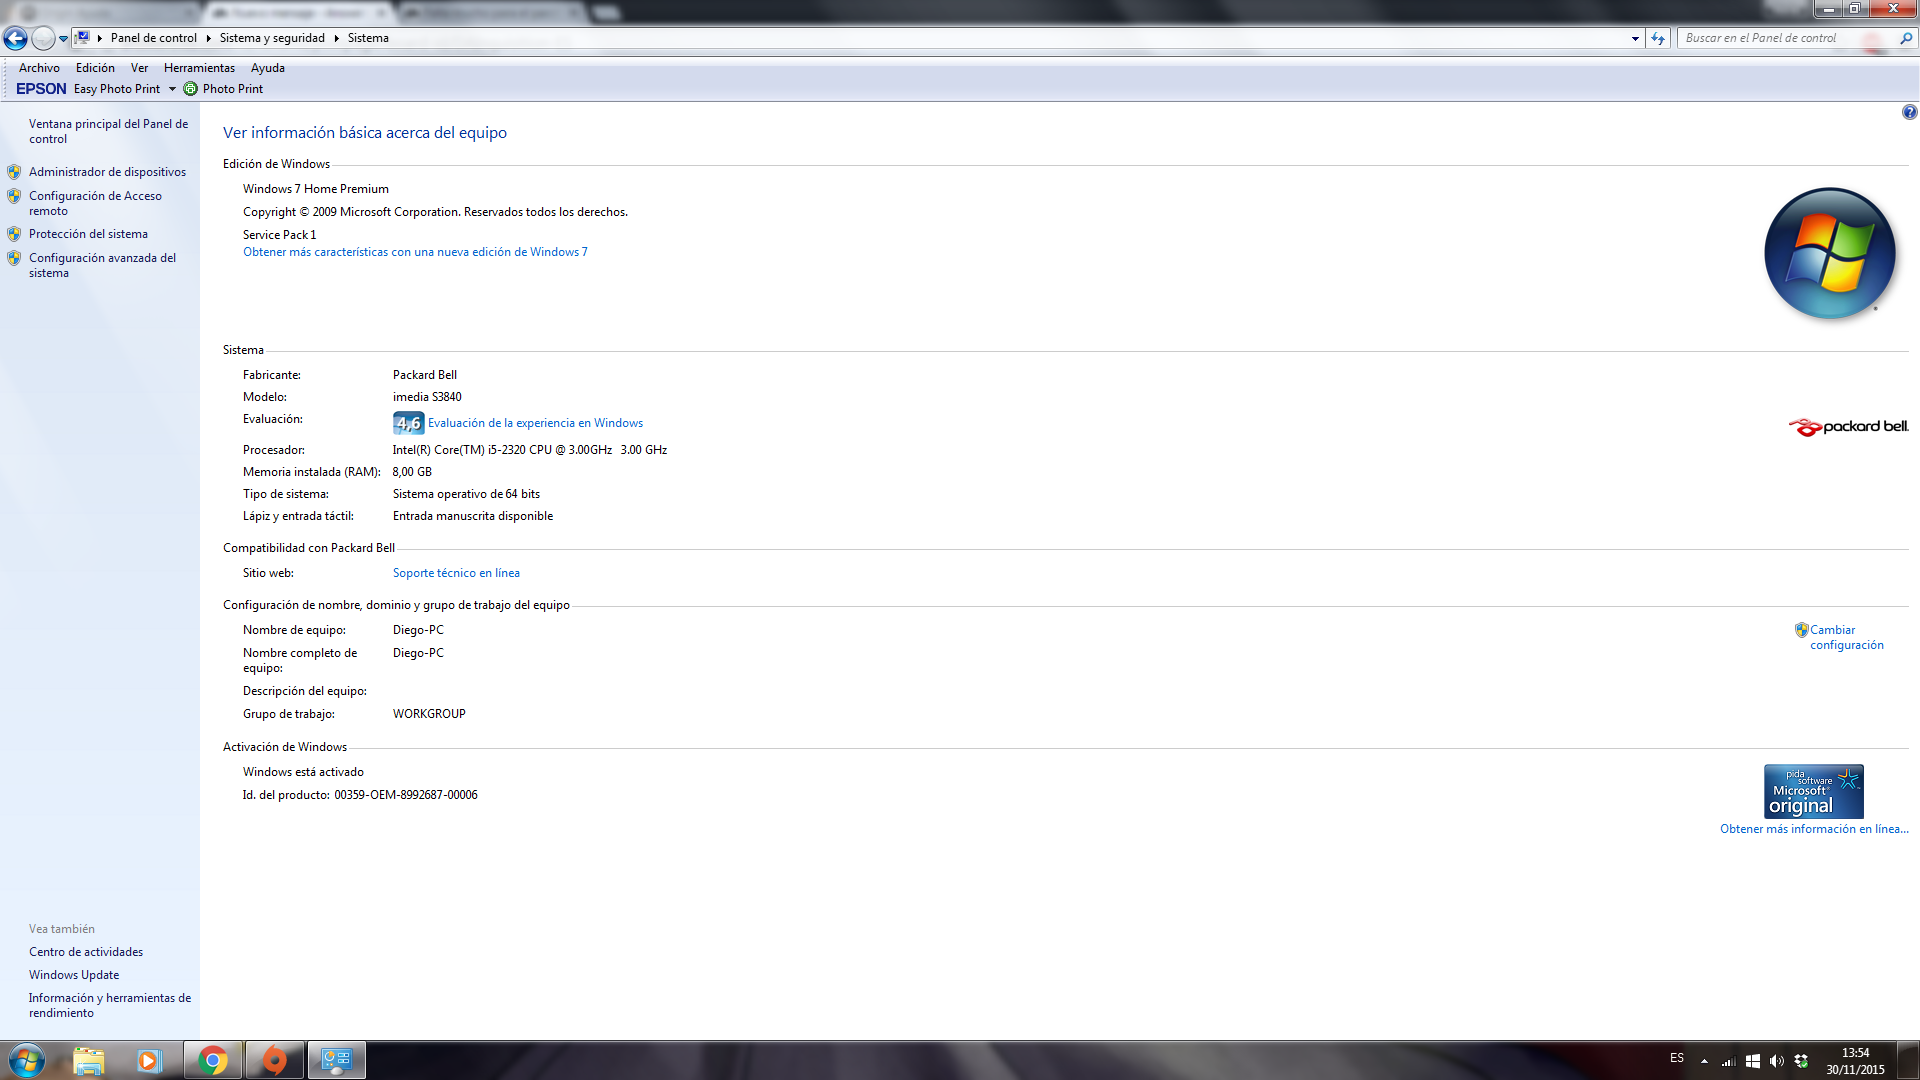Click the shield icon next to Cambiar configuración
This screenshot has width=1920, height=1080.
(x=1801, y=630)
